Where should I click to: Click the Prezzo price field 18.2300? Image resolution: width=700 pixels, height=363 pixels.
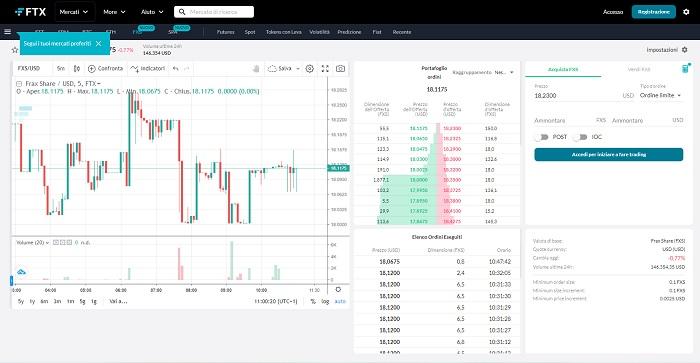[576, 96]
